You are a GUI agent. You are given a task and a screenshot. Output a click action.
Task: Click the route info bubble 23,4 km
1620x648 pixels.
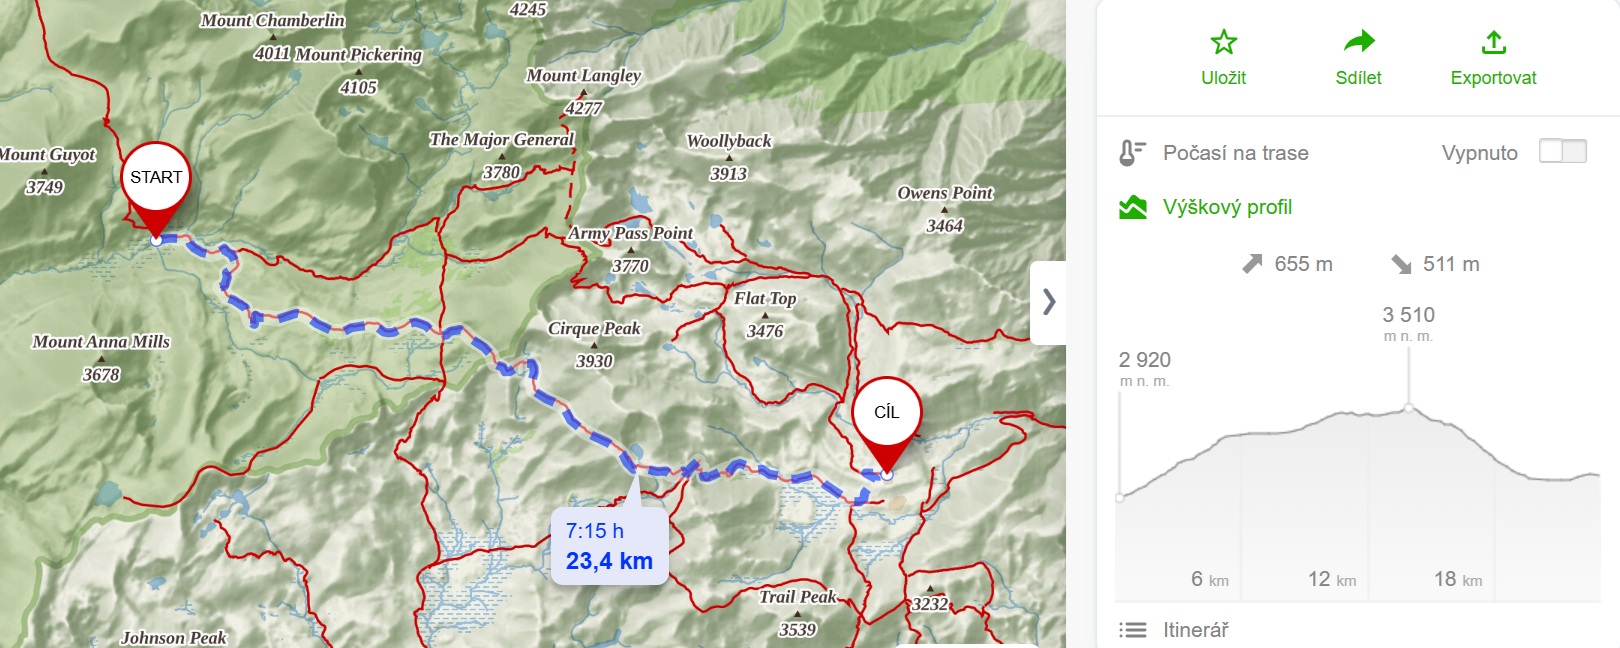[x=609, y=547]
